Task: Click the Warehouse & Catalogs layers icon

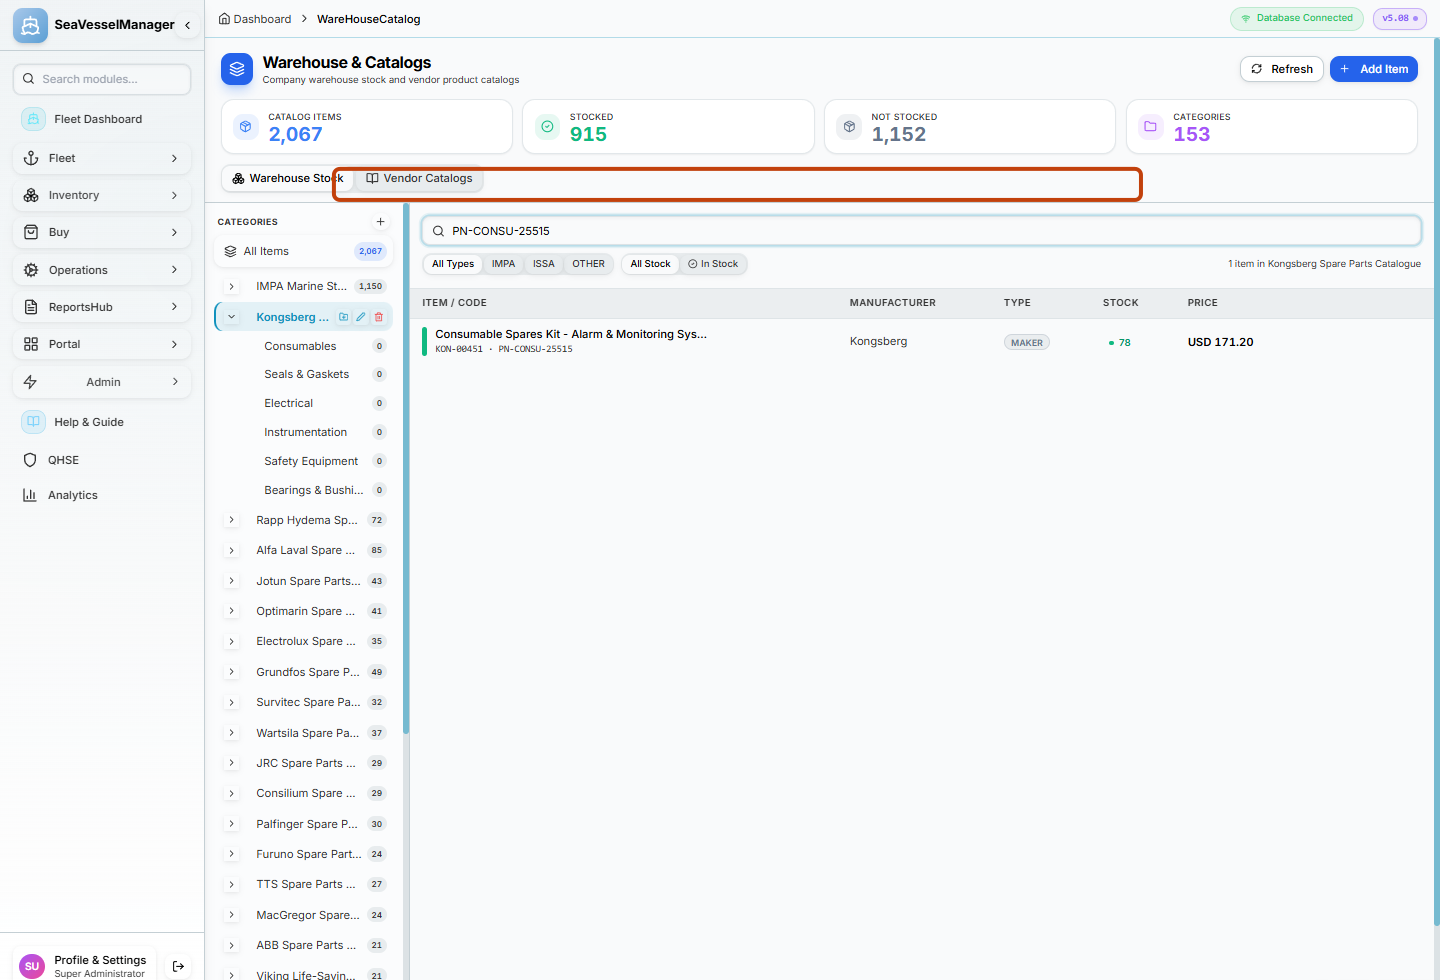Action: pyautogui.click(x=237, y=69)
